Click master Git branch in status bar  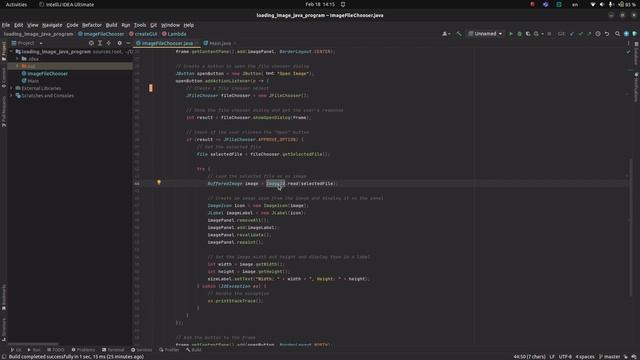[609, 356]
